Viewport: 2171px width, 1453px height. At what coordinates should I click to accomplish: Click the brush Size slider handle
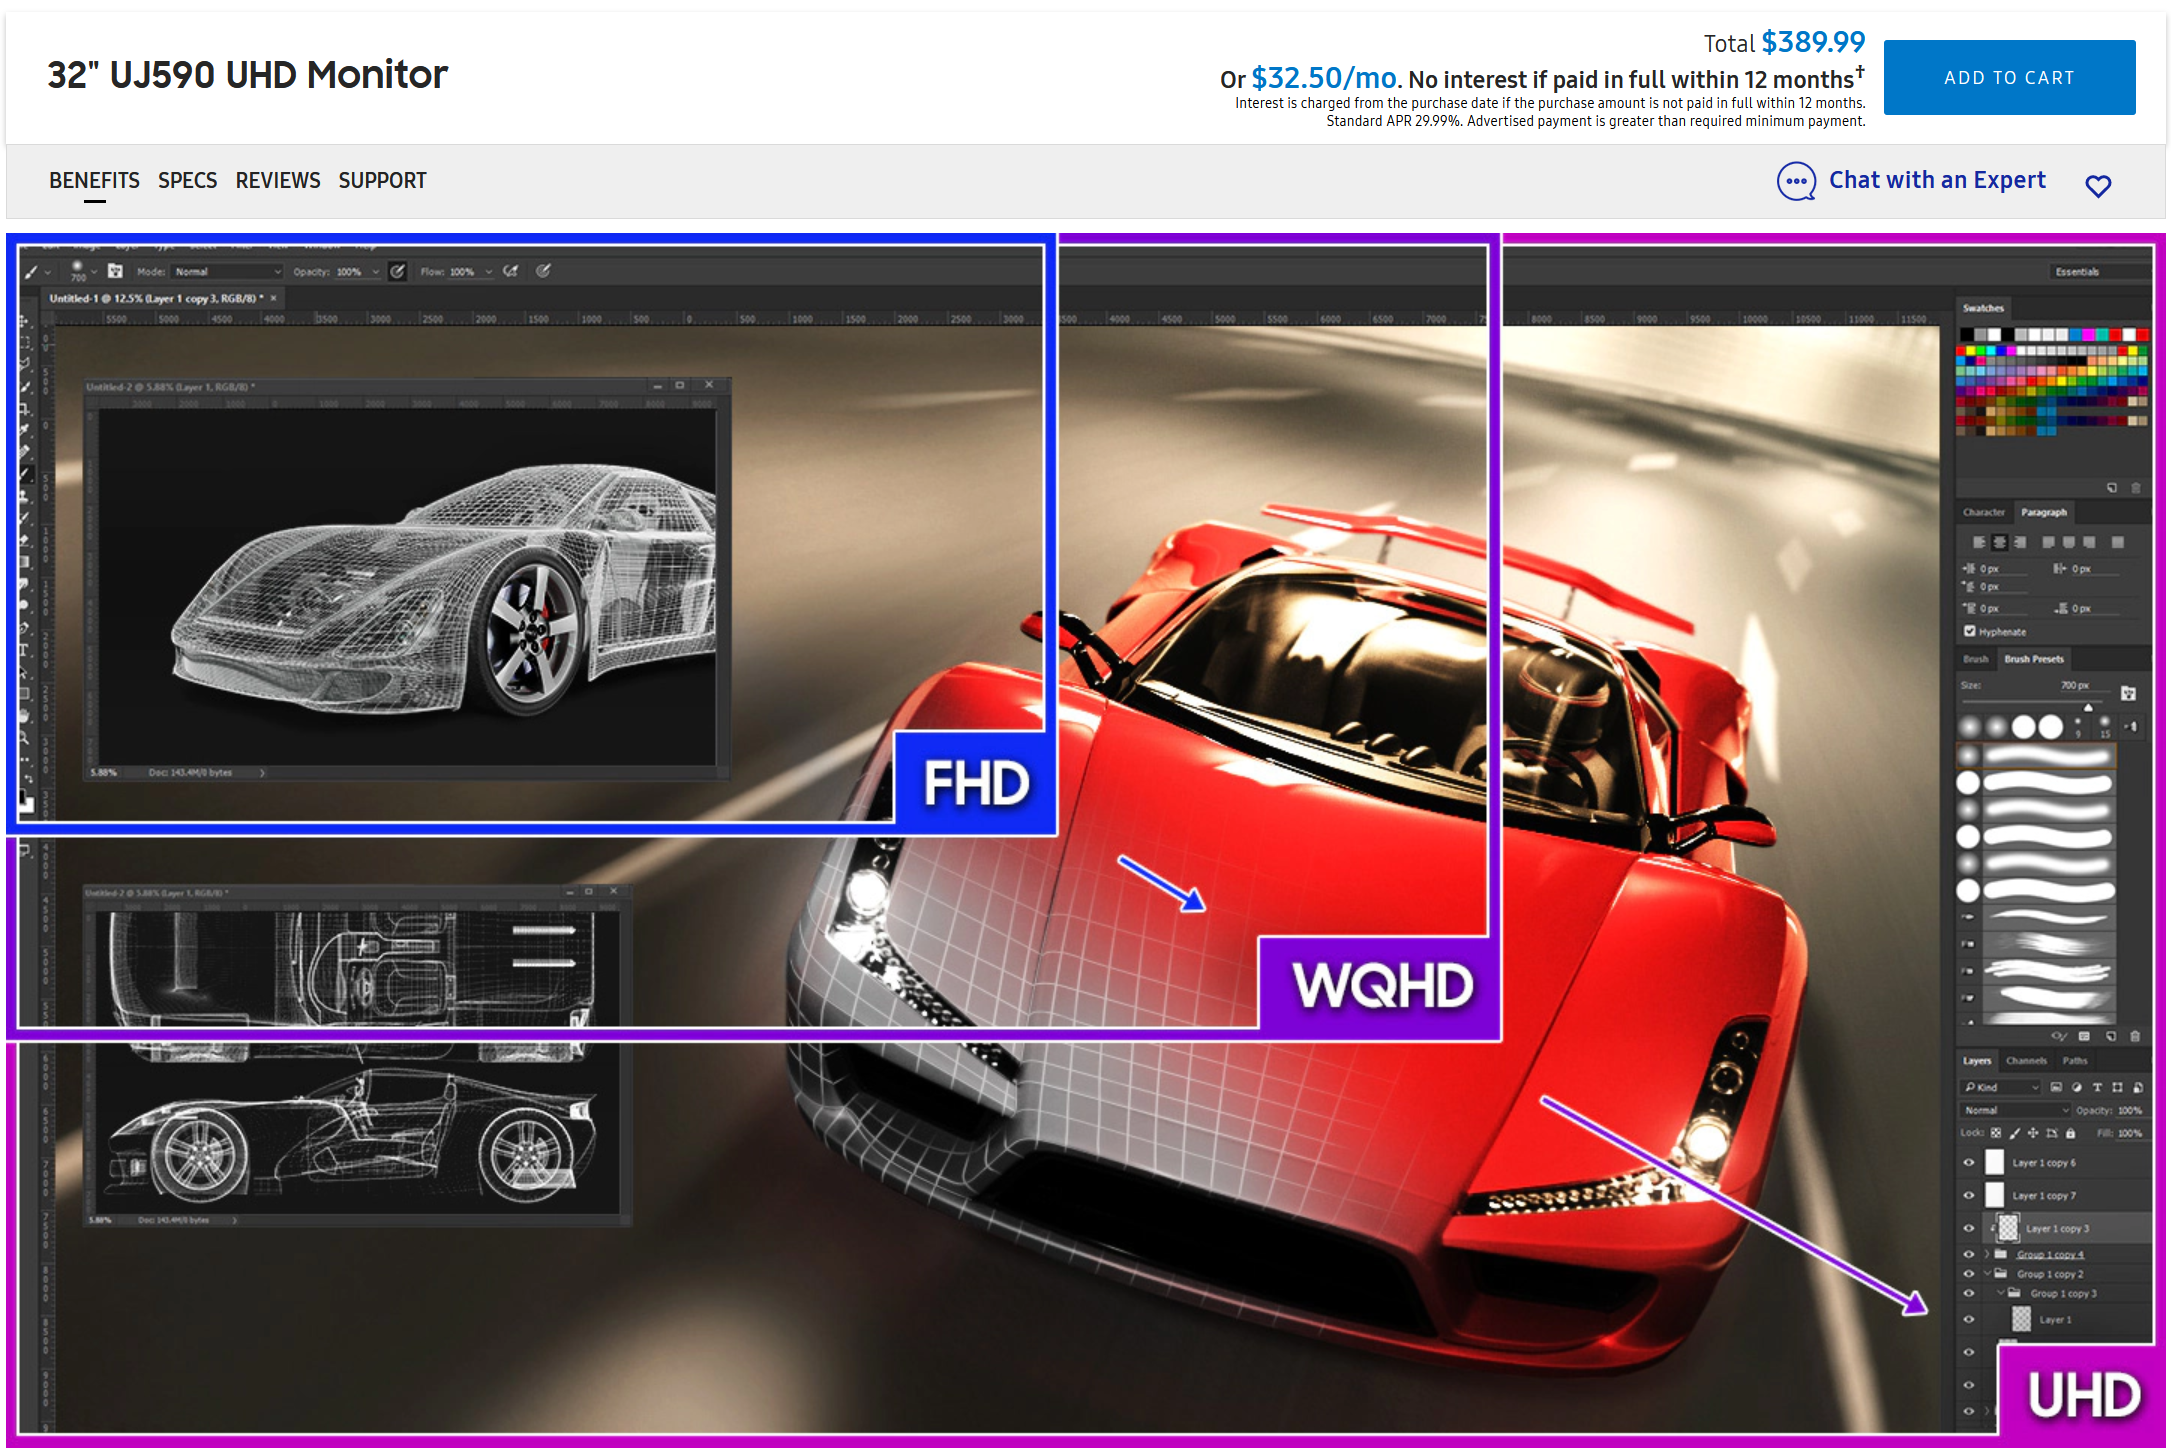2088,707
